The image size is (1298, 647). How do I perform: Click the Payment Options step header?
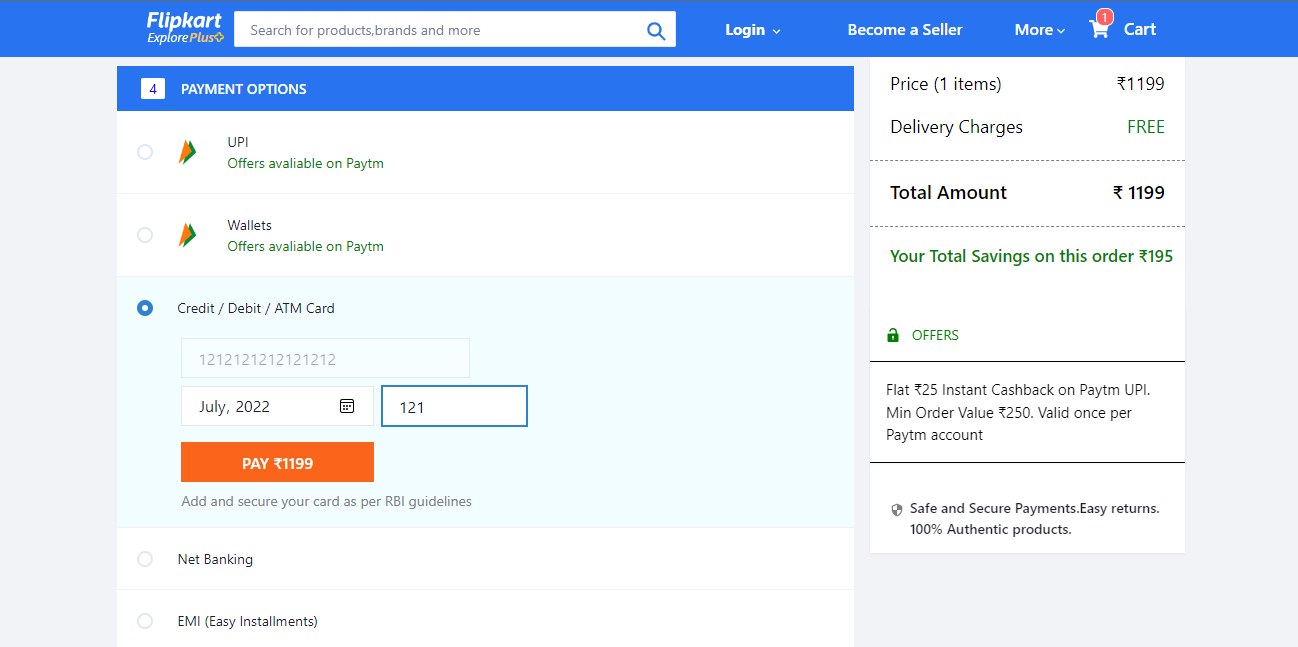(x=485, y=89)
